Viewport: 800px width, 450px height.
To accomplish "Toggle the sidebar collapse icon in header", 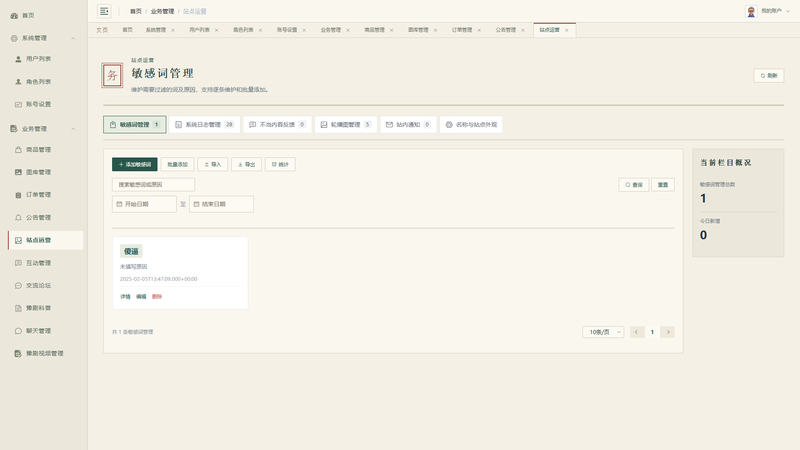I will [104, 11].
